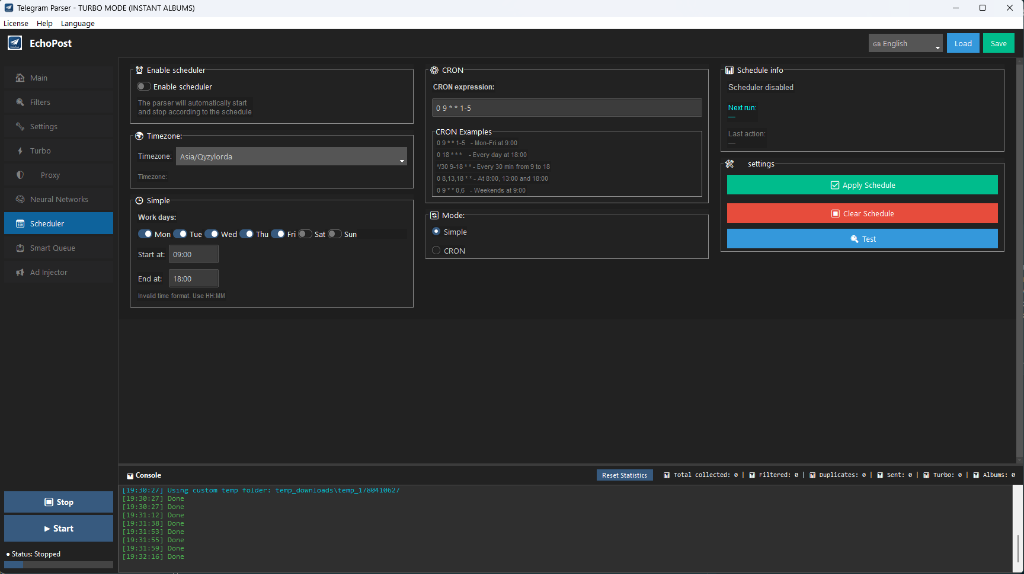Viewport: 1024px width, 574px height.
Task: Click the Ad Injector megaphone icon
Action: pos(20,272)
